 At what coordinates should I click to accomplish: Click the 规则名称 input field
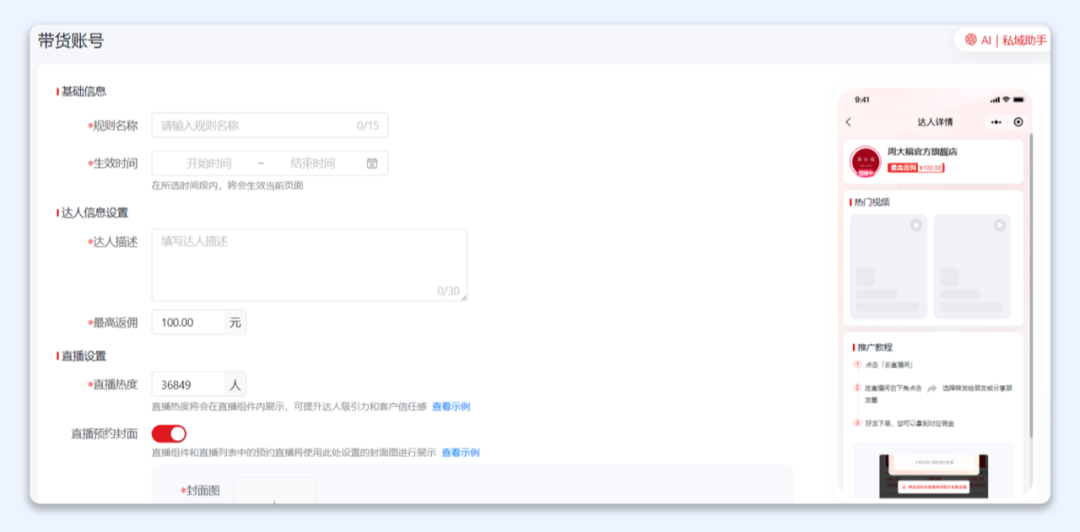255,125
